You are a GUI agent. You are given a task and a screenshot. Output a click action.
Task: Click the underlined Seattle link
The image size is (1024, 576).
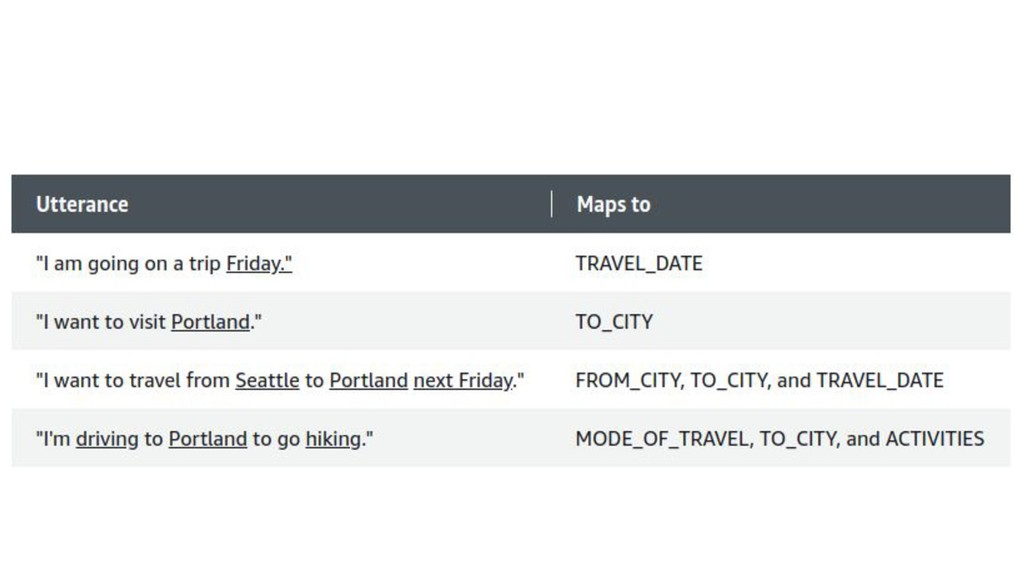click(267, 380)
